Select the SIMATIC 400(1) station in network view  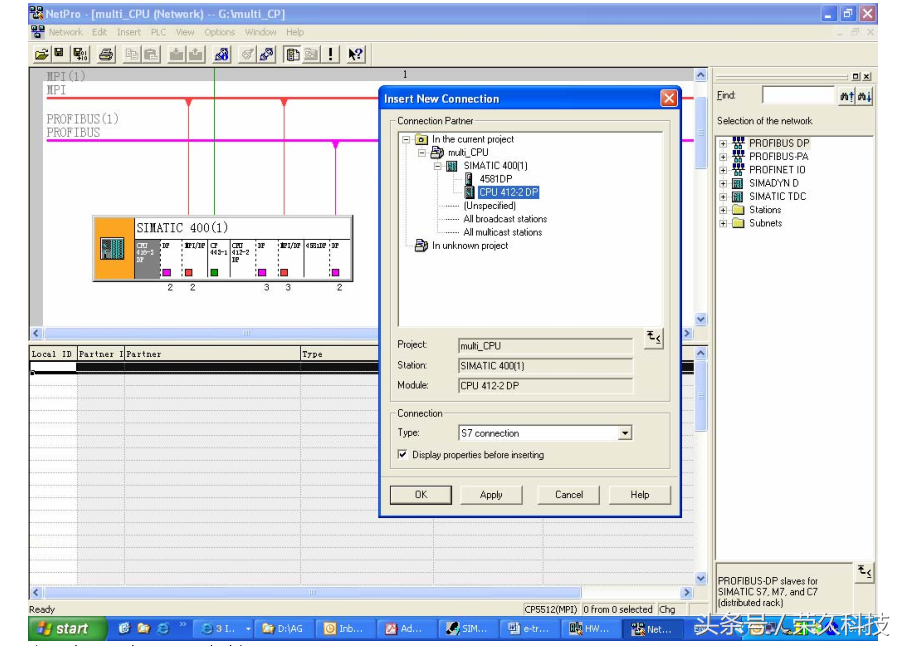[182, 228]
